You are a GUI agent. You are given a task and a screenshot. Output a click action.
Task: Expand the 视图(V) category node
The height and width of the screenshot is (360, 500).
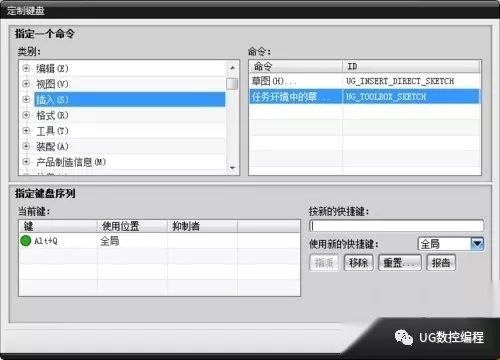coord(26,84)
